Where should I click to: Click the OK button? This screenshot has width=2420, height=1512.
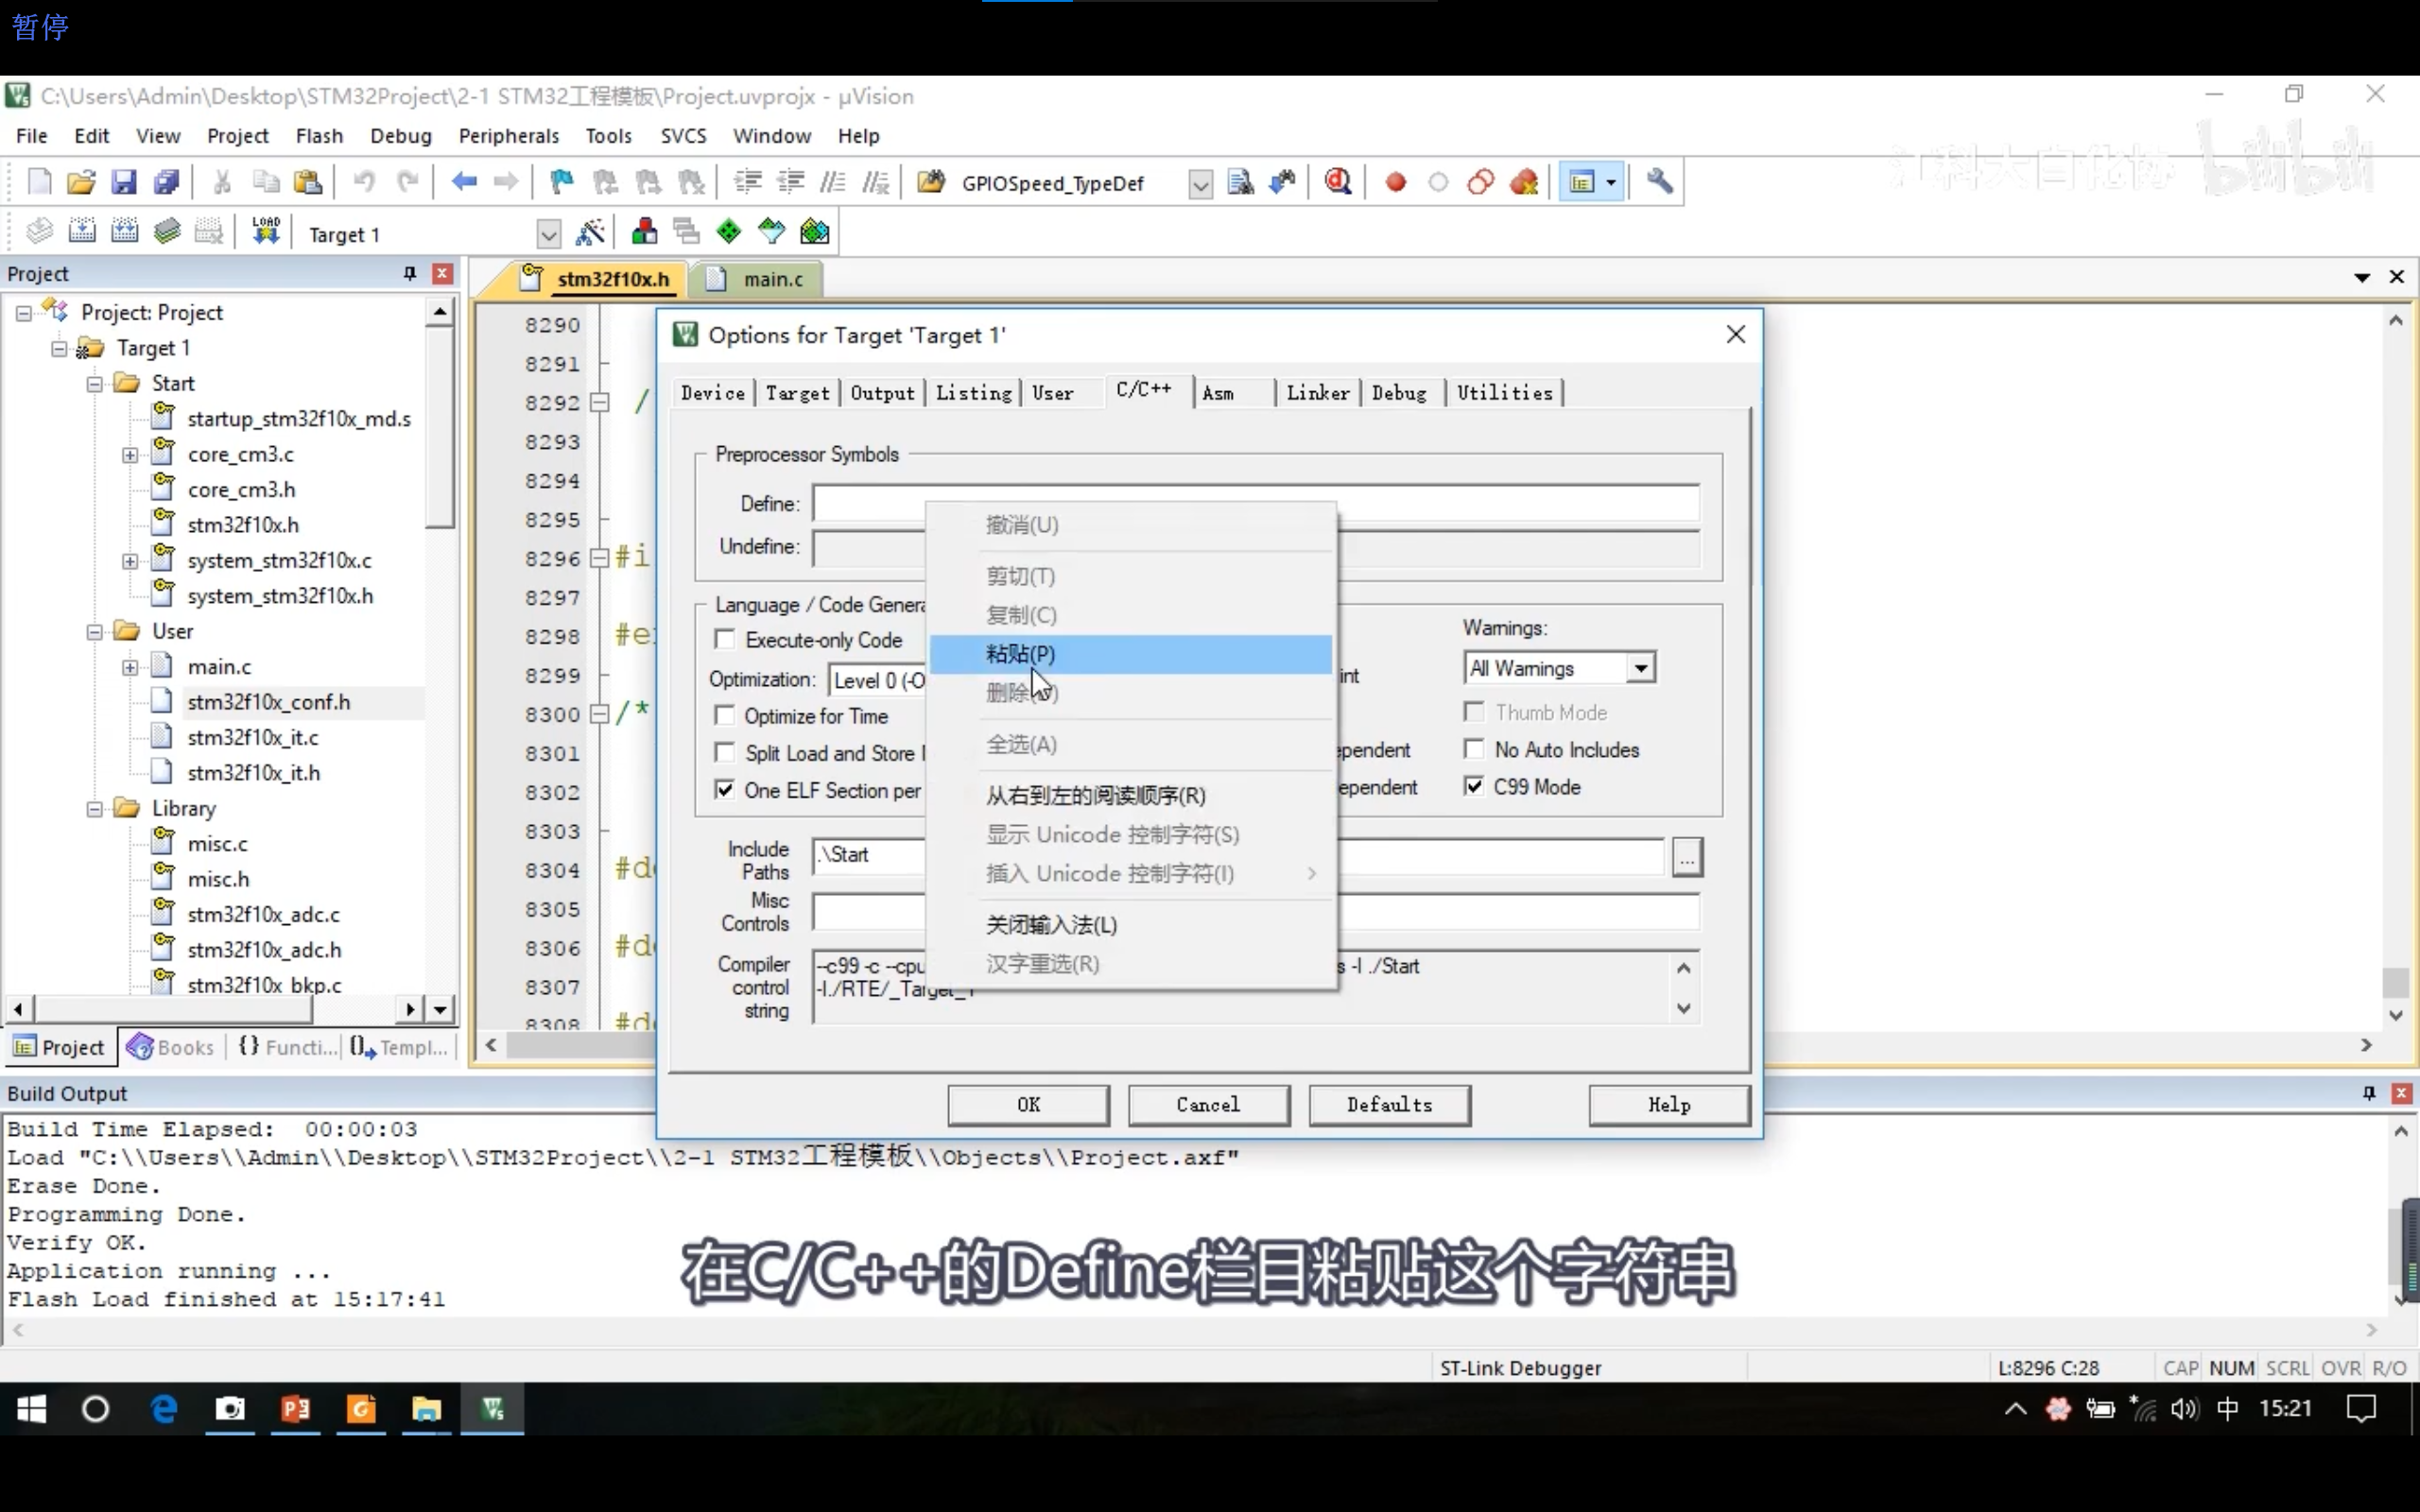tap(1028, 1104)
